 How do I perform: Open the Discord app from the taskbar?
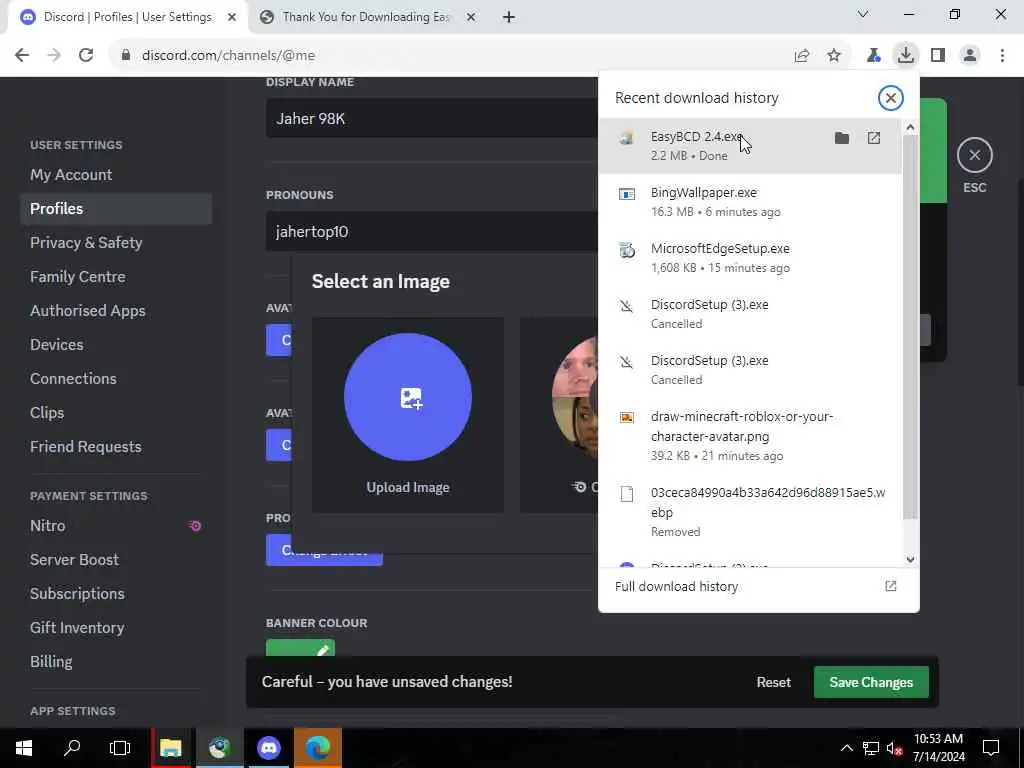pyautogui.click(x=268, y=748)
